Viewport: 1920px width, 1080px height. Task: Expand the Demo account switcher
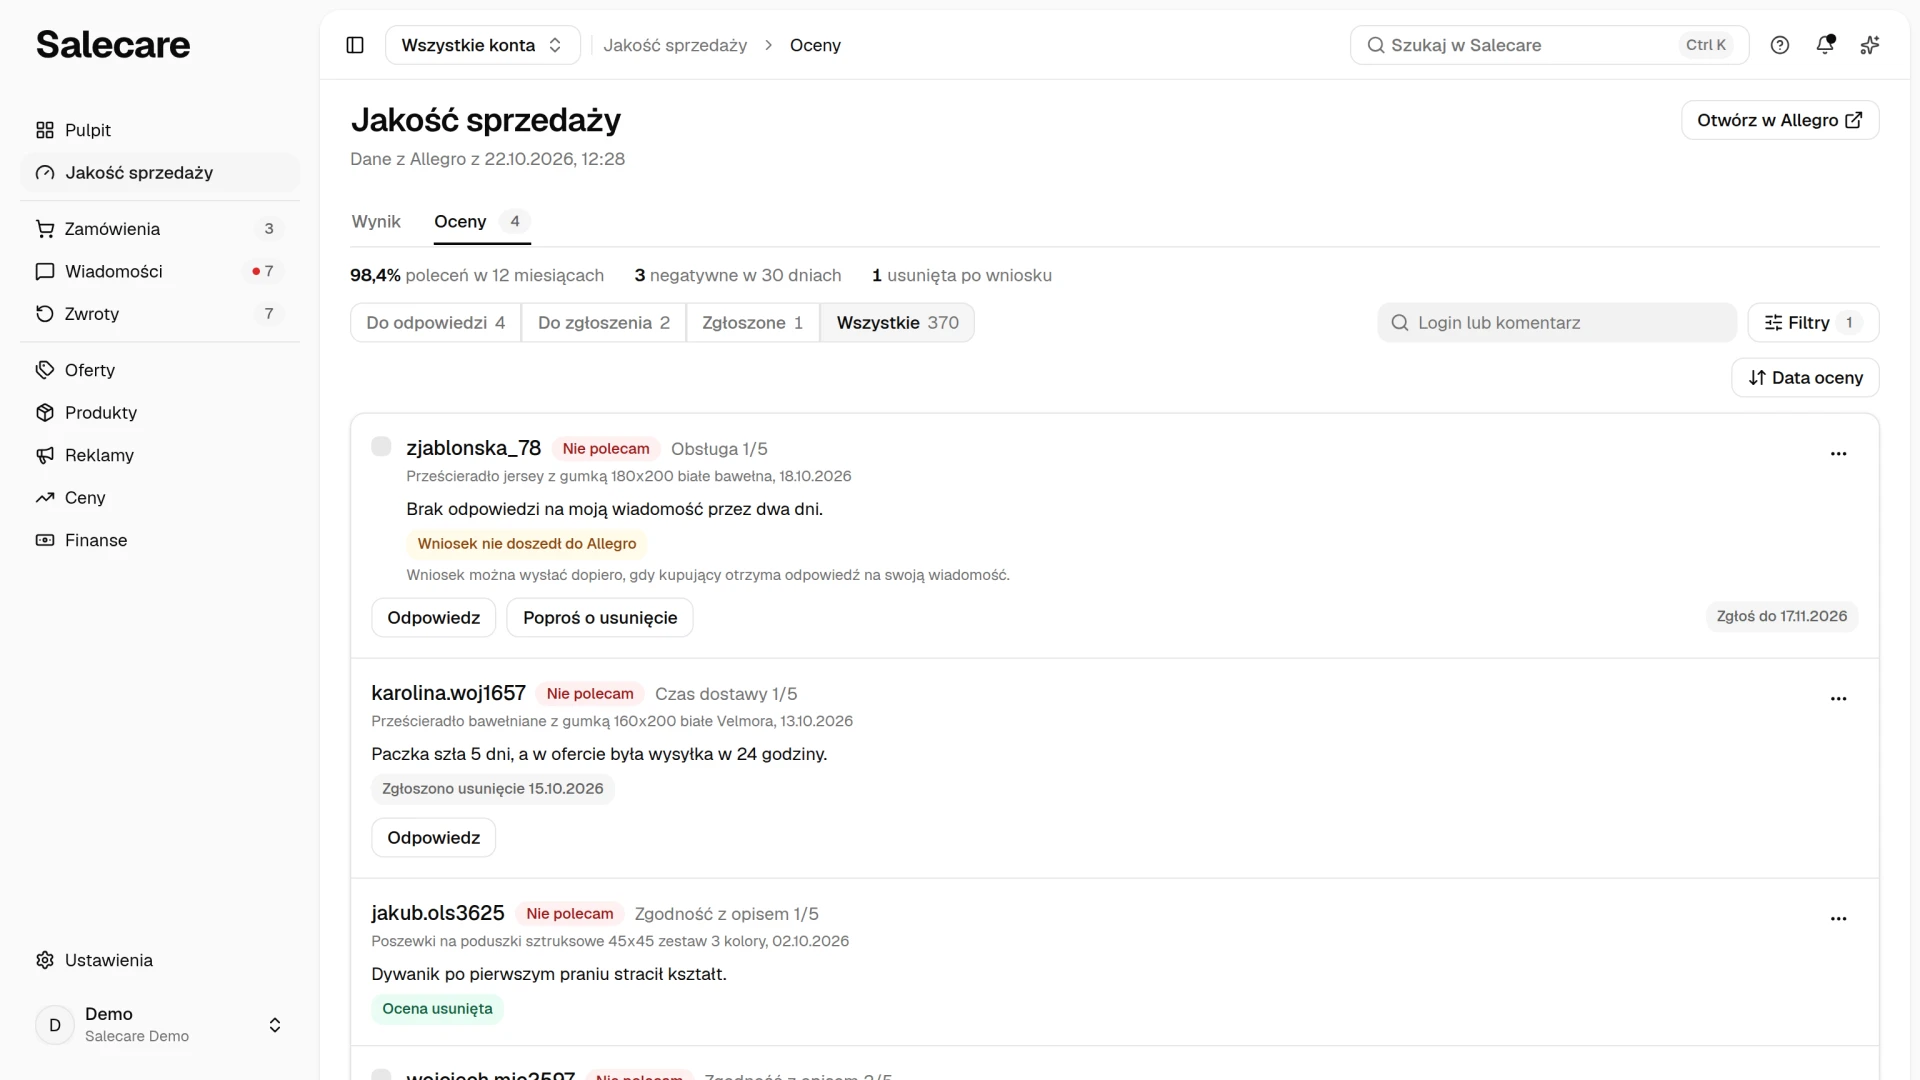pyautogui.click(x=160, y=1025)
